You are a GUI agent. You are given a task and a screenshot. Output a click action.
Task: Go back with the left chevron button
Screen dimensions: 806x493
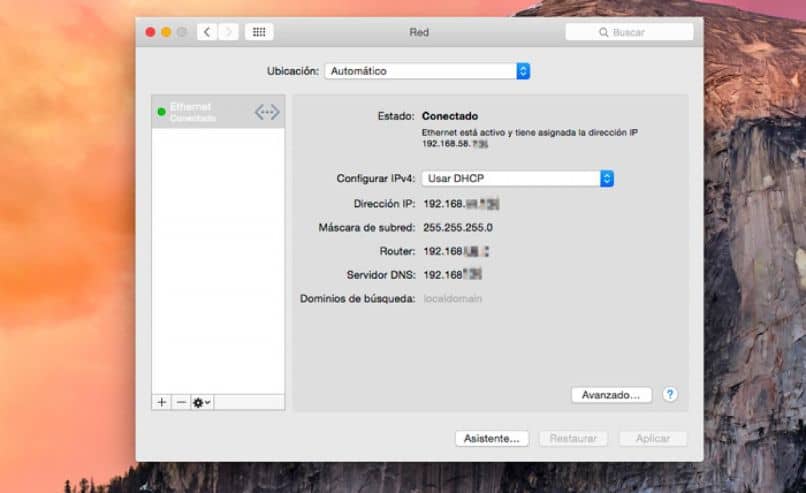click(x=207, y=32)
